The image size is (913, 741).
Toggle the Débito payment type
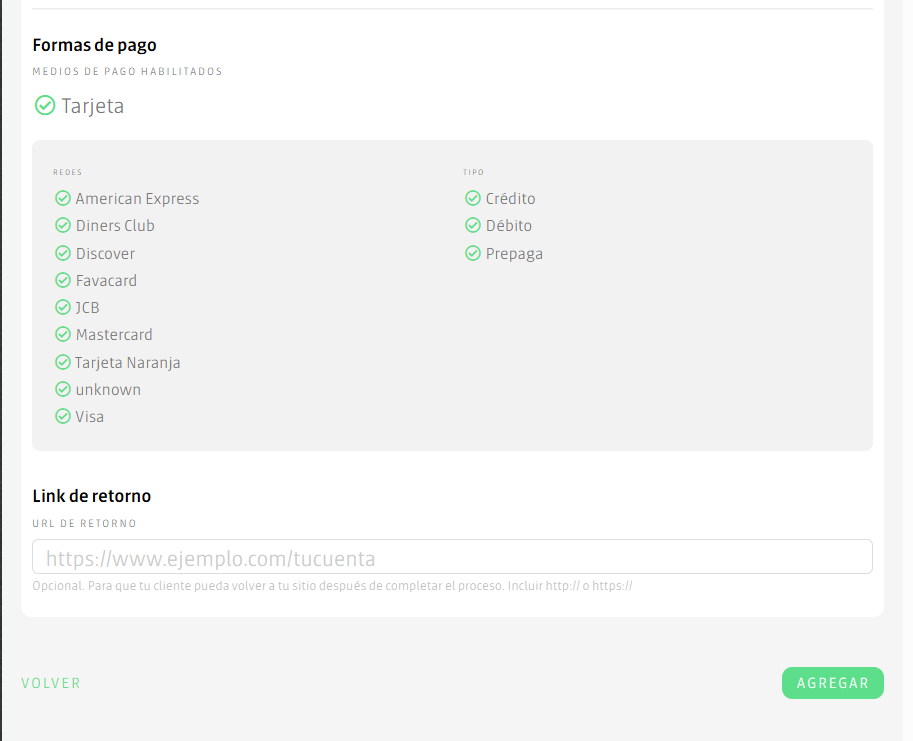coord(472,225)
